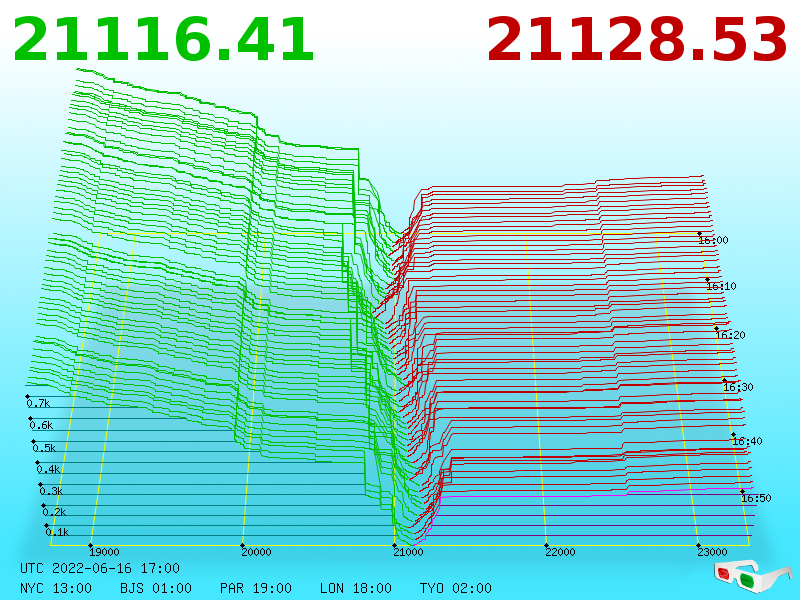Click the 20000 price axis label

tap(256, 552)
